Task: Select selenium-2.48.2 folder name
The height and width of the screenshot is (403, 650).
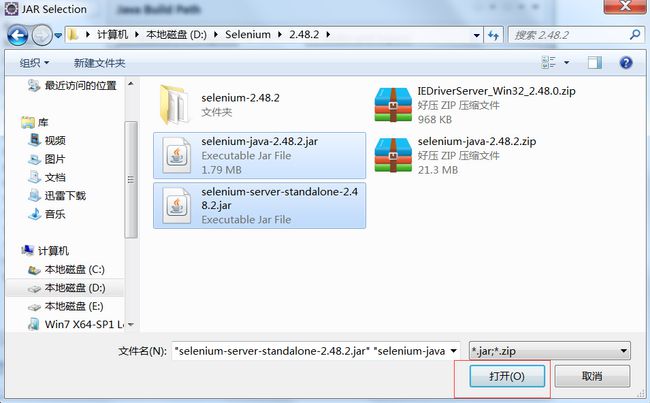Action: 240,98
